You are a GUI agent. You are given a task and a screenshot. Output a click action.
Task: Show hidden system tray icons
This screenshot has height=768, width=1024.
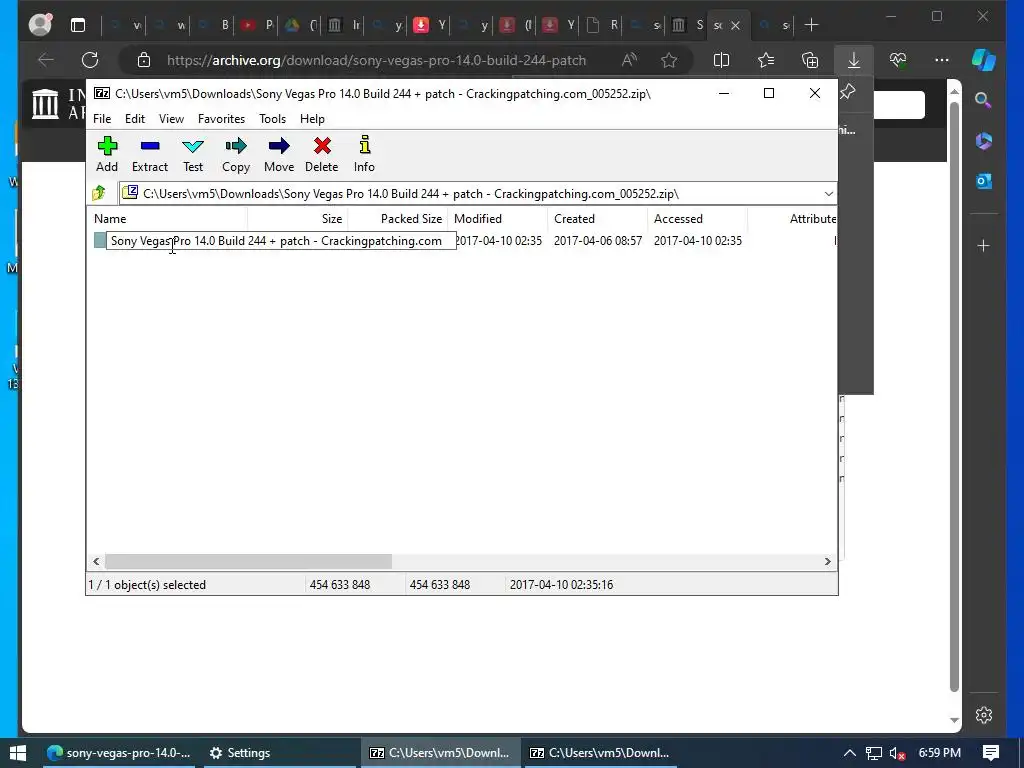point(849,753)
